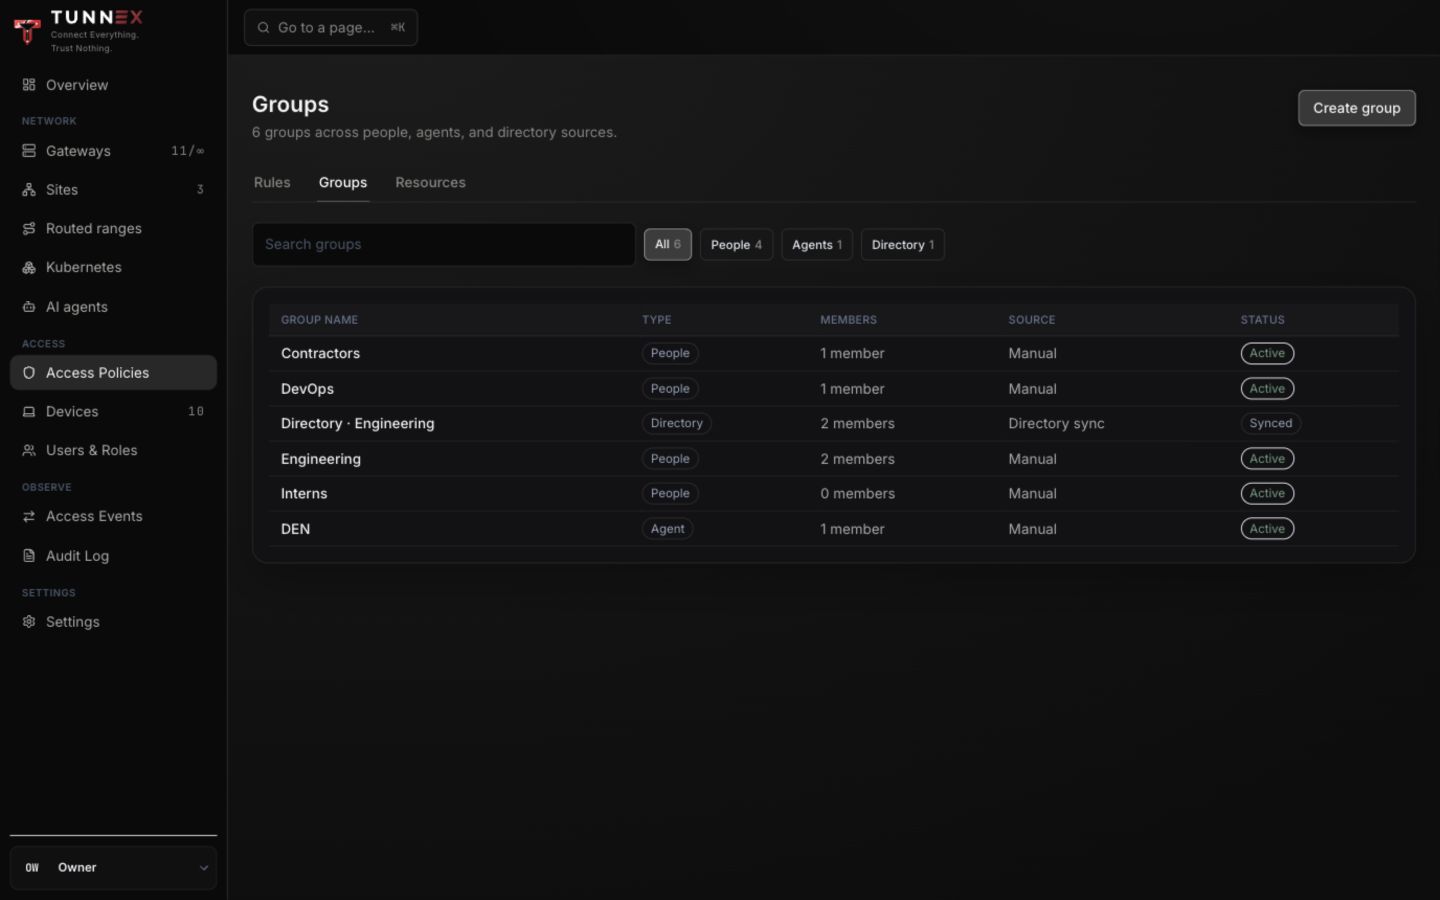Click the Active badge in the DevOps row

pos(1267,389)
